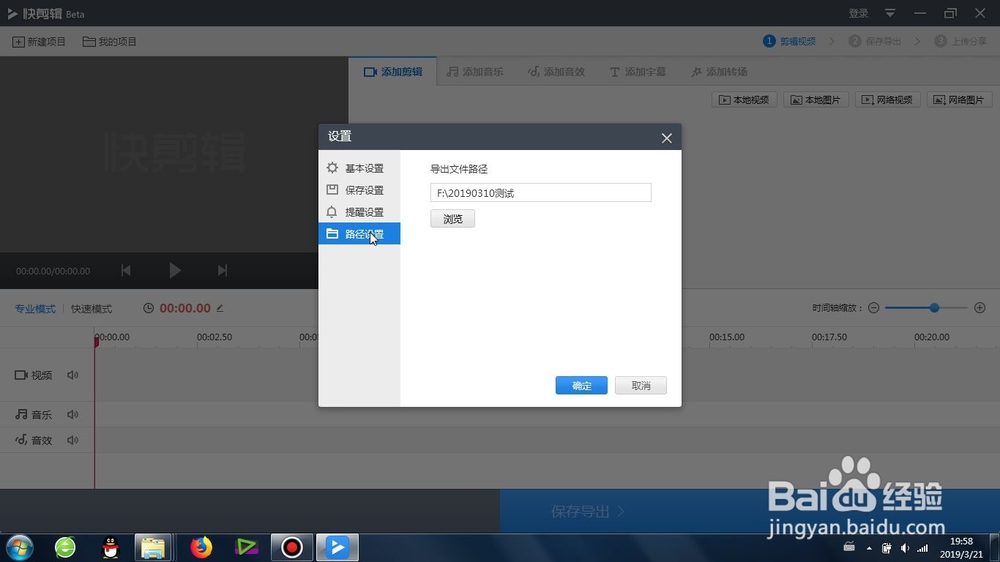This screenshot has height=562, width=1000.
Task: Select 路径设置 in settings sidebar
Action: (359, 233)
